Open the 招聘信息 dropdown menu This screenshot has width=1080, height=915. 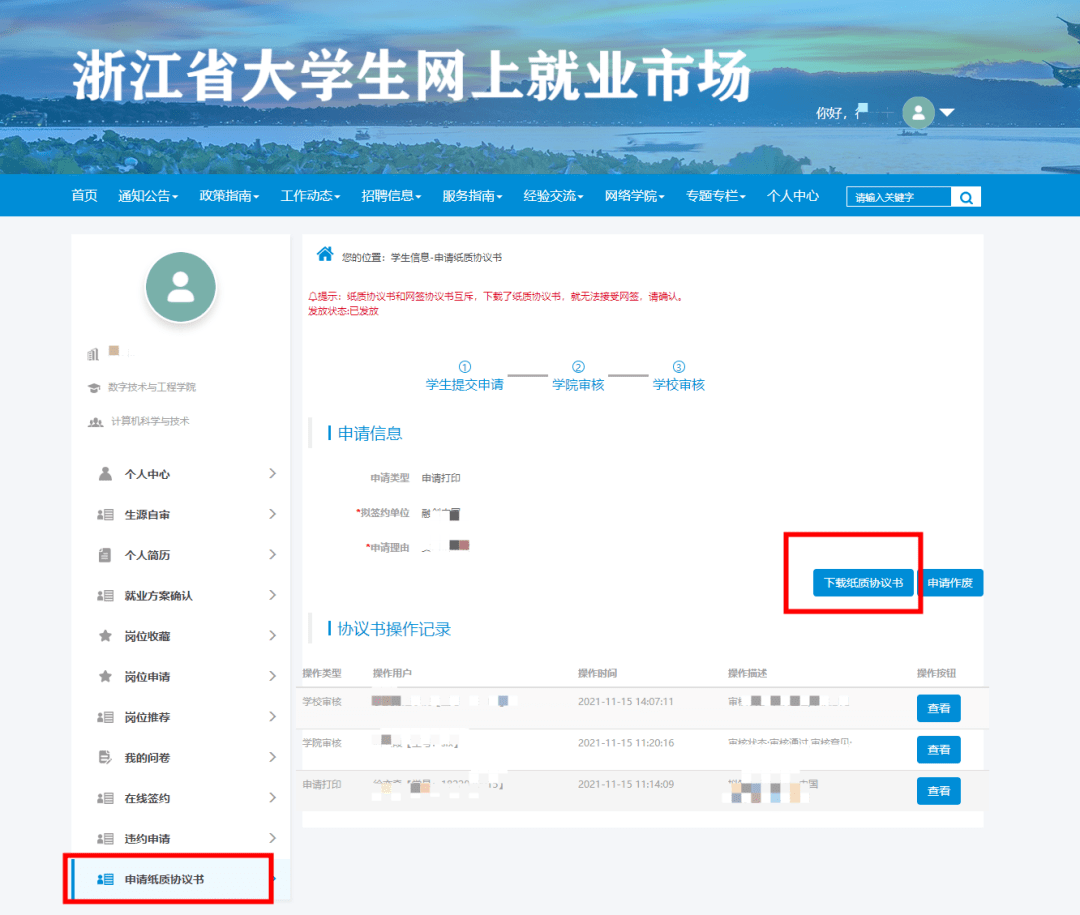click(x=390, y=196)
